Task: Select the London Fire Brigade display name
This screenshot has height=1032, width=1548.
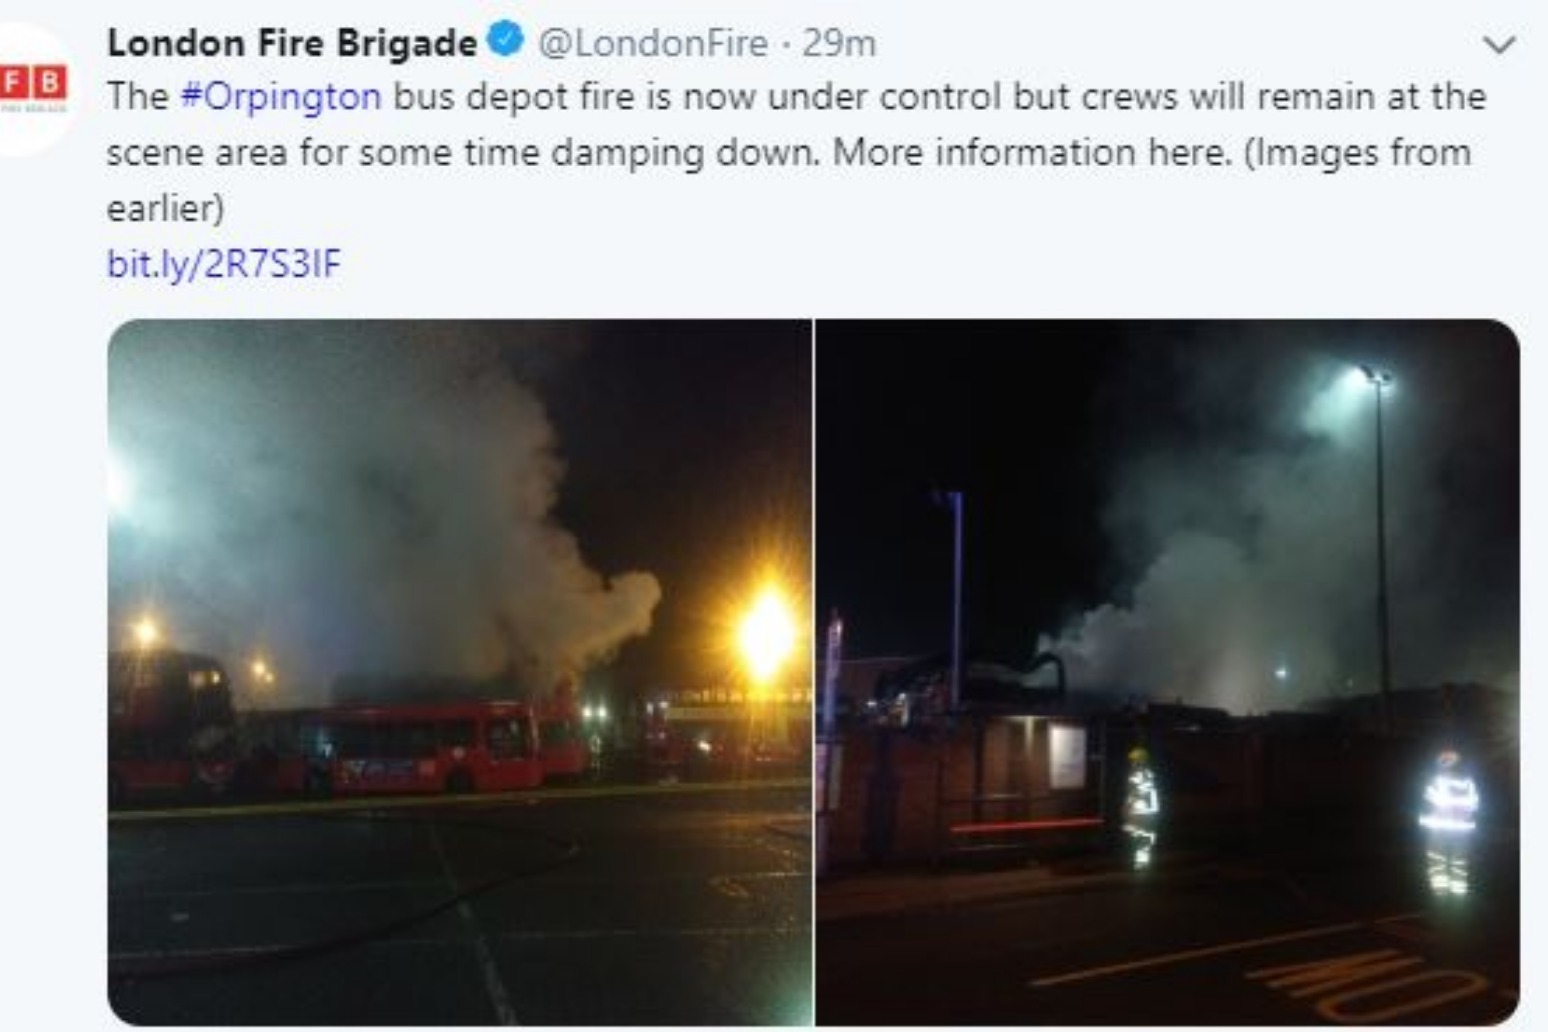Action: tap(292, 43)
